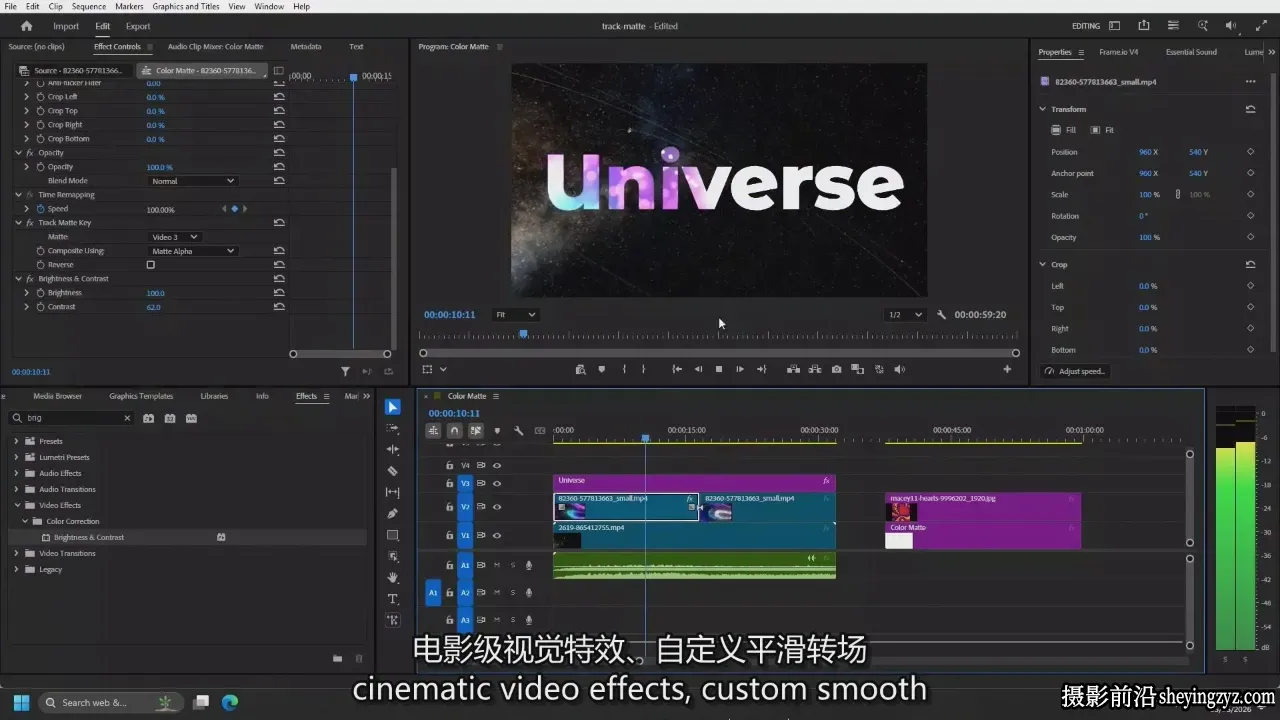Screen dimensions: 1280x720
Task: Select the Razor tool
Action: [393, 471]
